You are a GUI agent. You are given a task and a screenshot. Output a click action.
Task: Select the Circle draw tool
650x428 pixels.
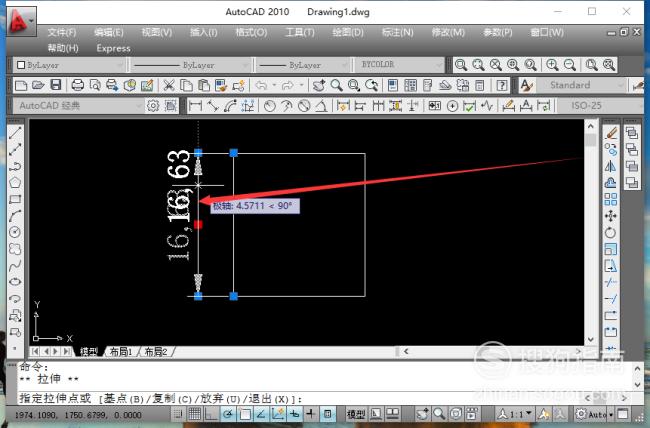click(x=15, y=232)
